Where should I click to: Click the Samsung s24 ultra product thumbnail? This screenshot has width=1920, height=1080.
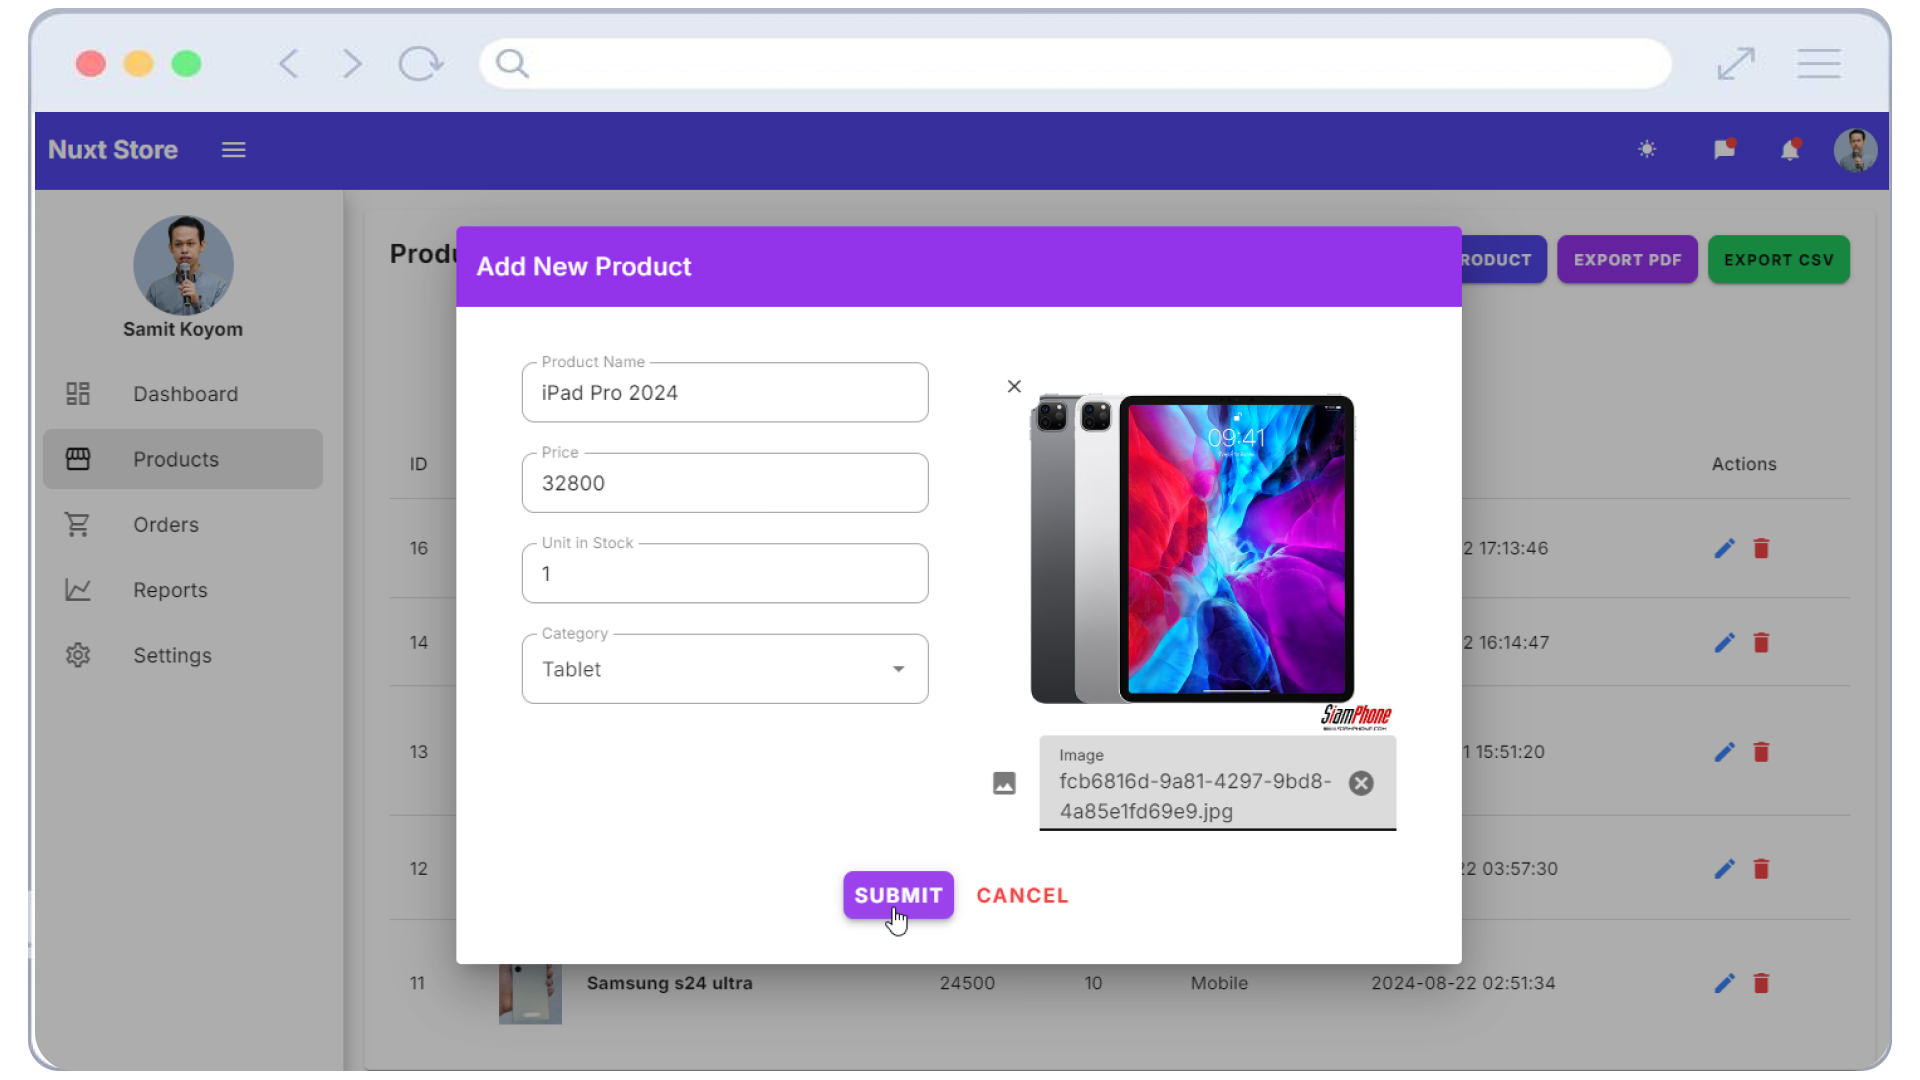click(530, 994)
